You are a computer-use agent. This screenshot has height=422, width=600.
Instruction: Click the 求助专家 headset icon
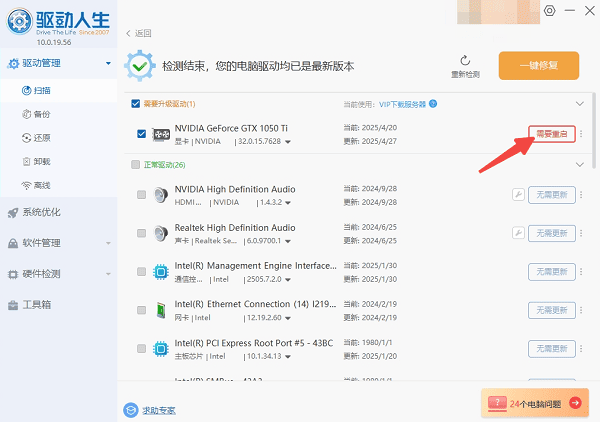tap(131, 410)
